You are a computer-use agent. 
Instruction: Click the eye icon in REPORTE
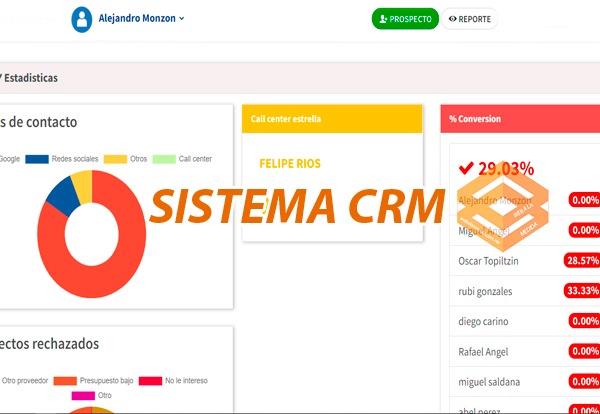453,19
